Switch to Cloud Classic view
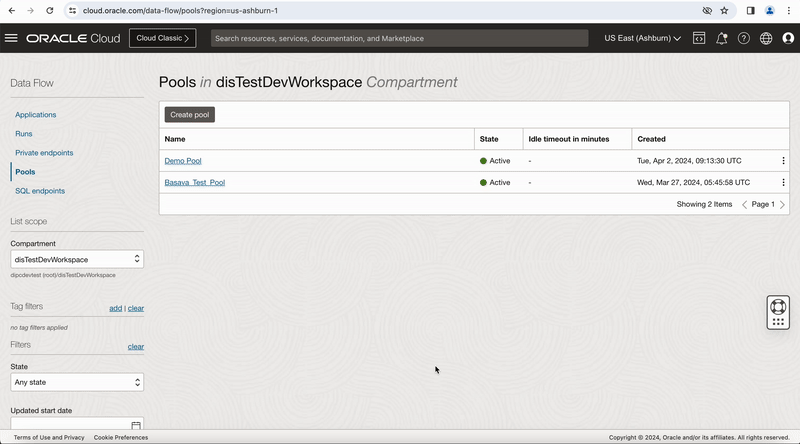Viewport: 800px width, 444px height. click(x=163, y=38)
